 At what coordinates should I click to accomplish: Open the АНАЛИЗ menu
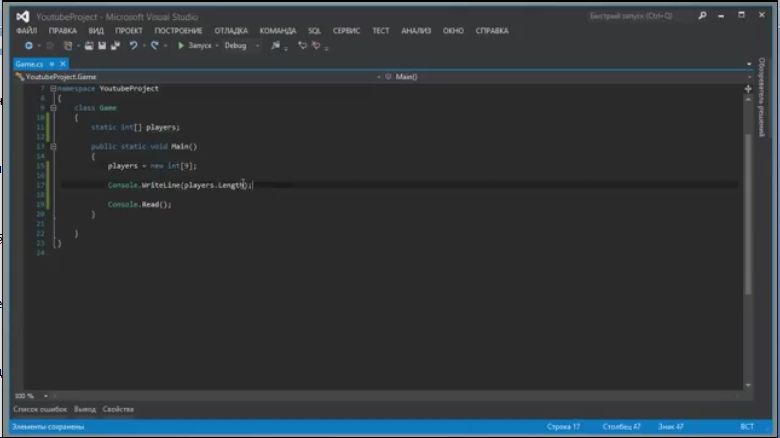point(416,31)
